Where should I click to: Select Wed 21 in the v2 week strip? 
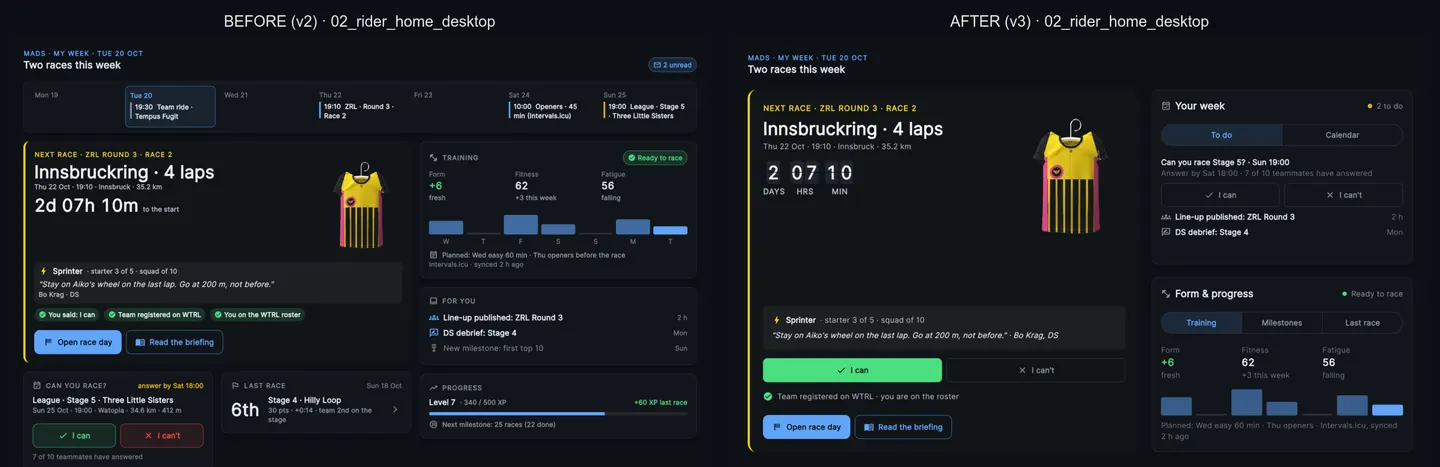236,95
